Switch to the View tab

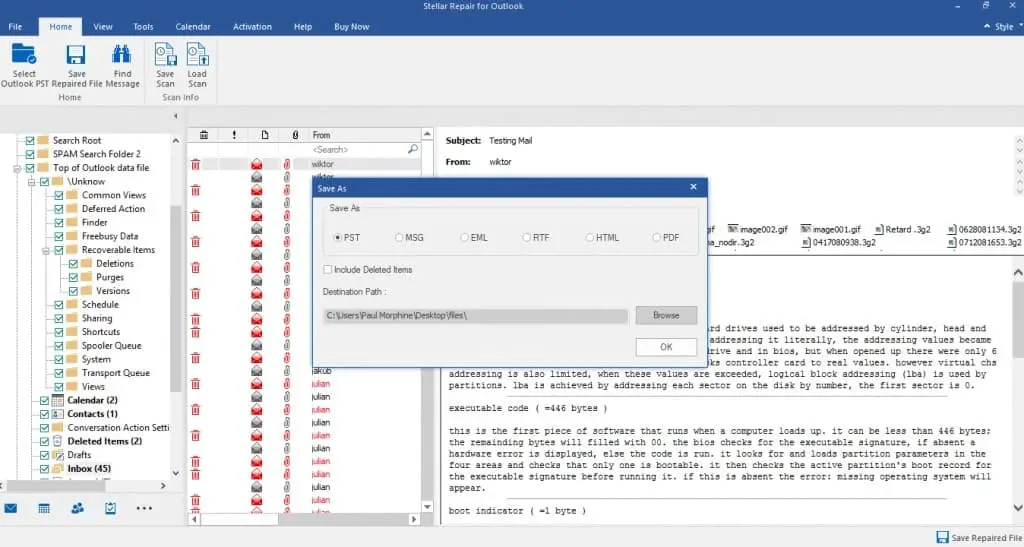tap(103, 27)
